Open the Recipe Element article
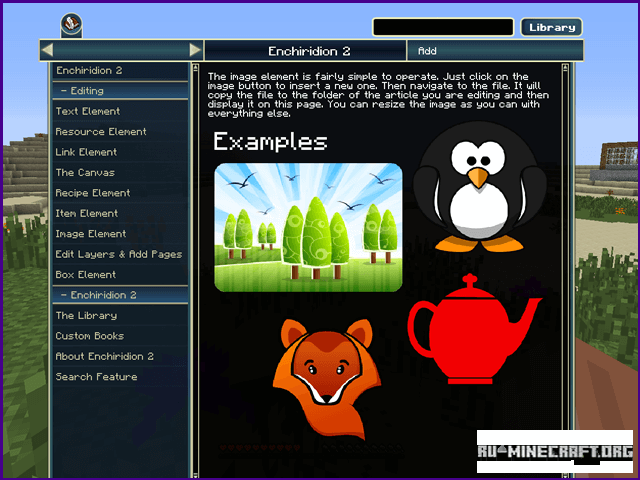 tap(120, 193)
